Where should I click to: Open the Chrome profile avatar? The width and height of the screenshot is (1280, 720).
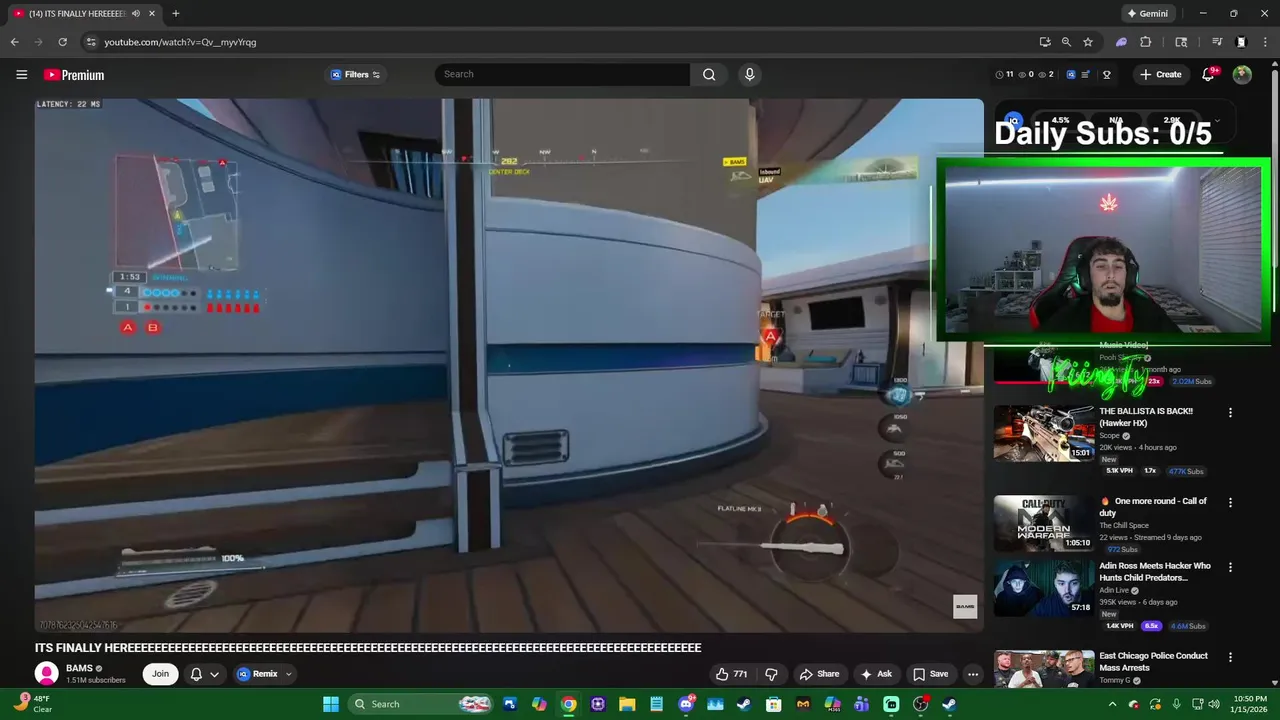[1241, 42]
